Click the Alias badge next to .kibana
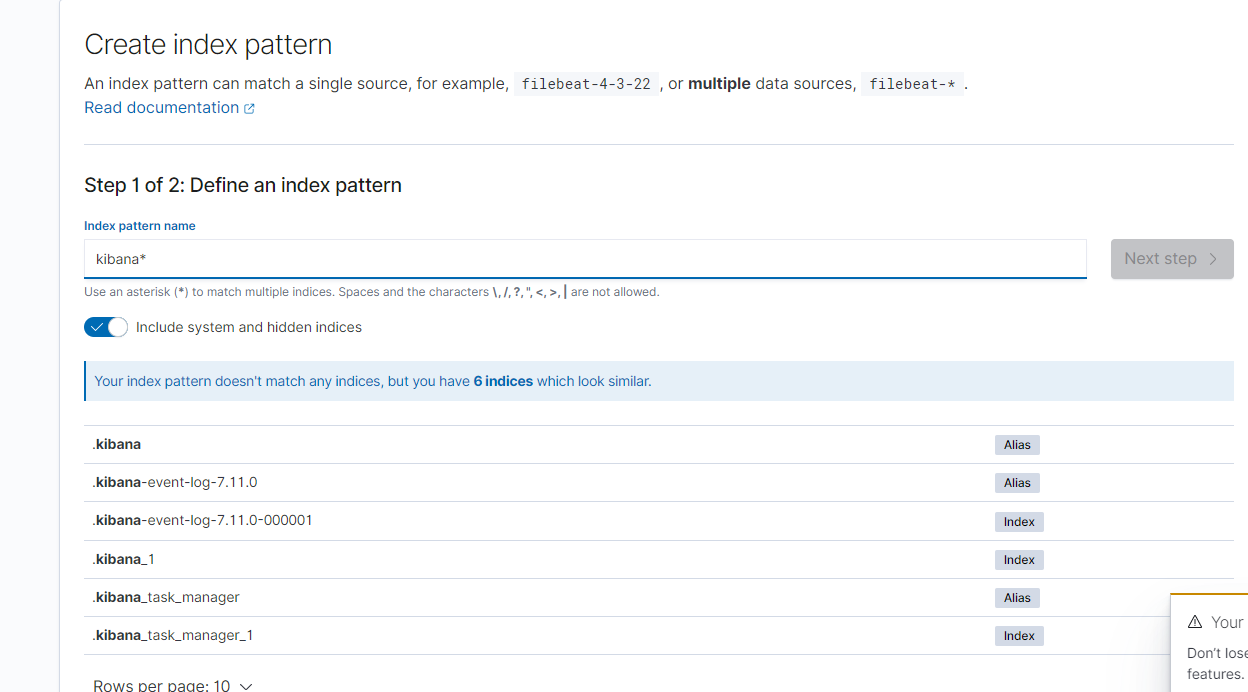Viewport: 1248px width, 692px height. click(1016, 444)
